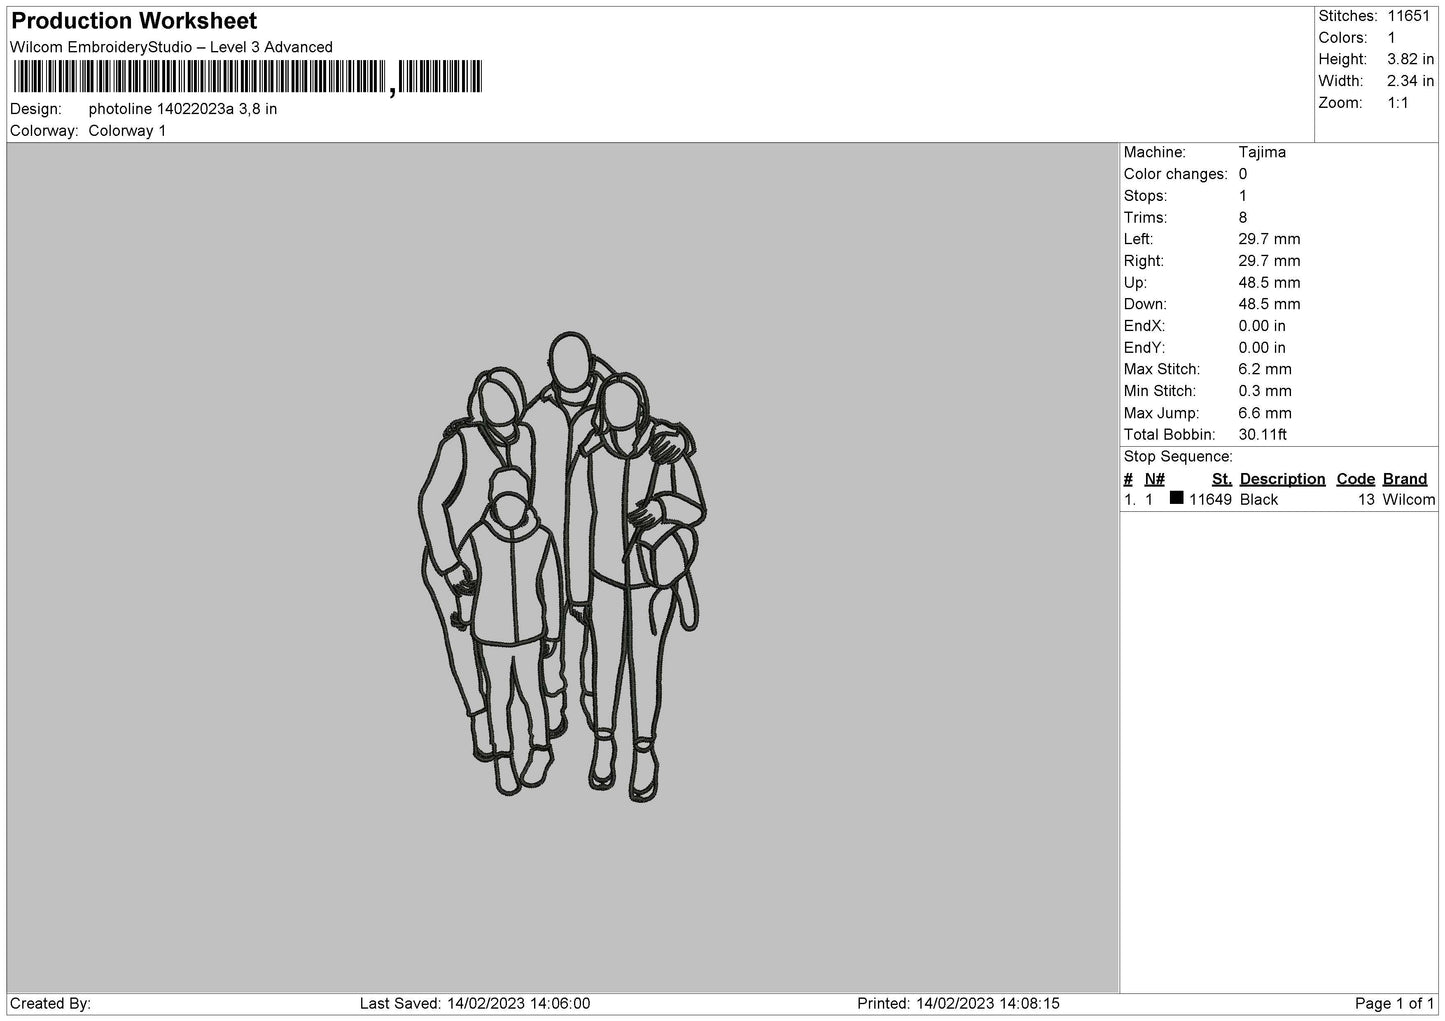This screenshot has height=1021, width=1445.
Task: Select the Width value 2.34 in
Action: pos(1410,81)
